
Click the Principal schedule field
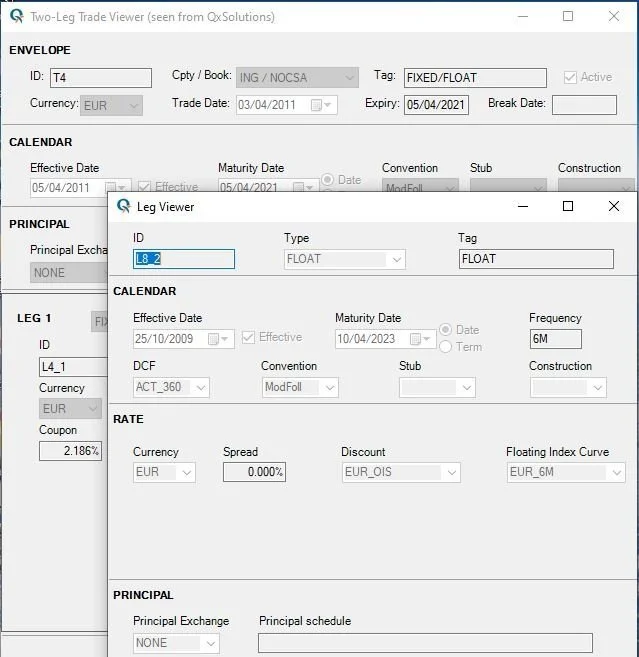click(x=425, y=643)
